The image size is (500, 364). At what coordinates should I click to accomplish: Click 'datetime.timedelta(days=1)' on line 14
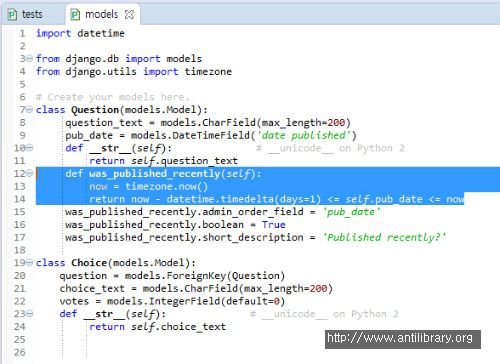(244, 199)
